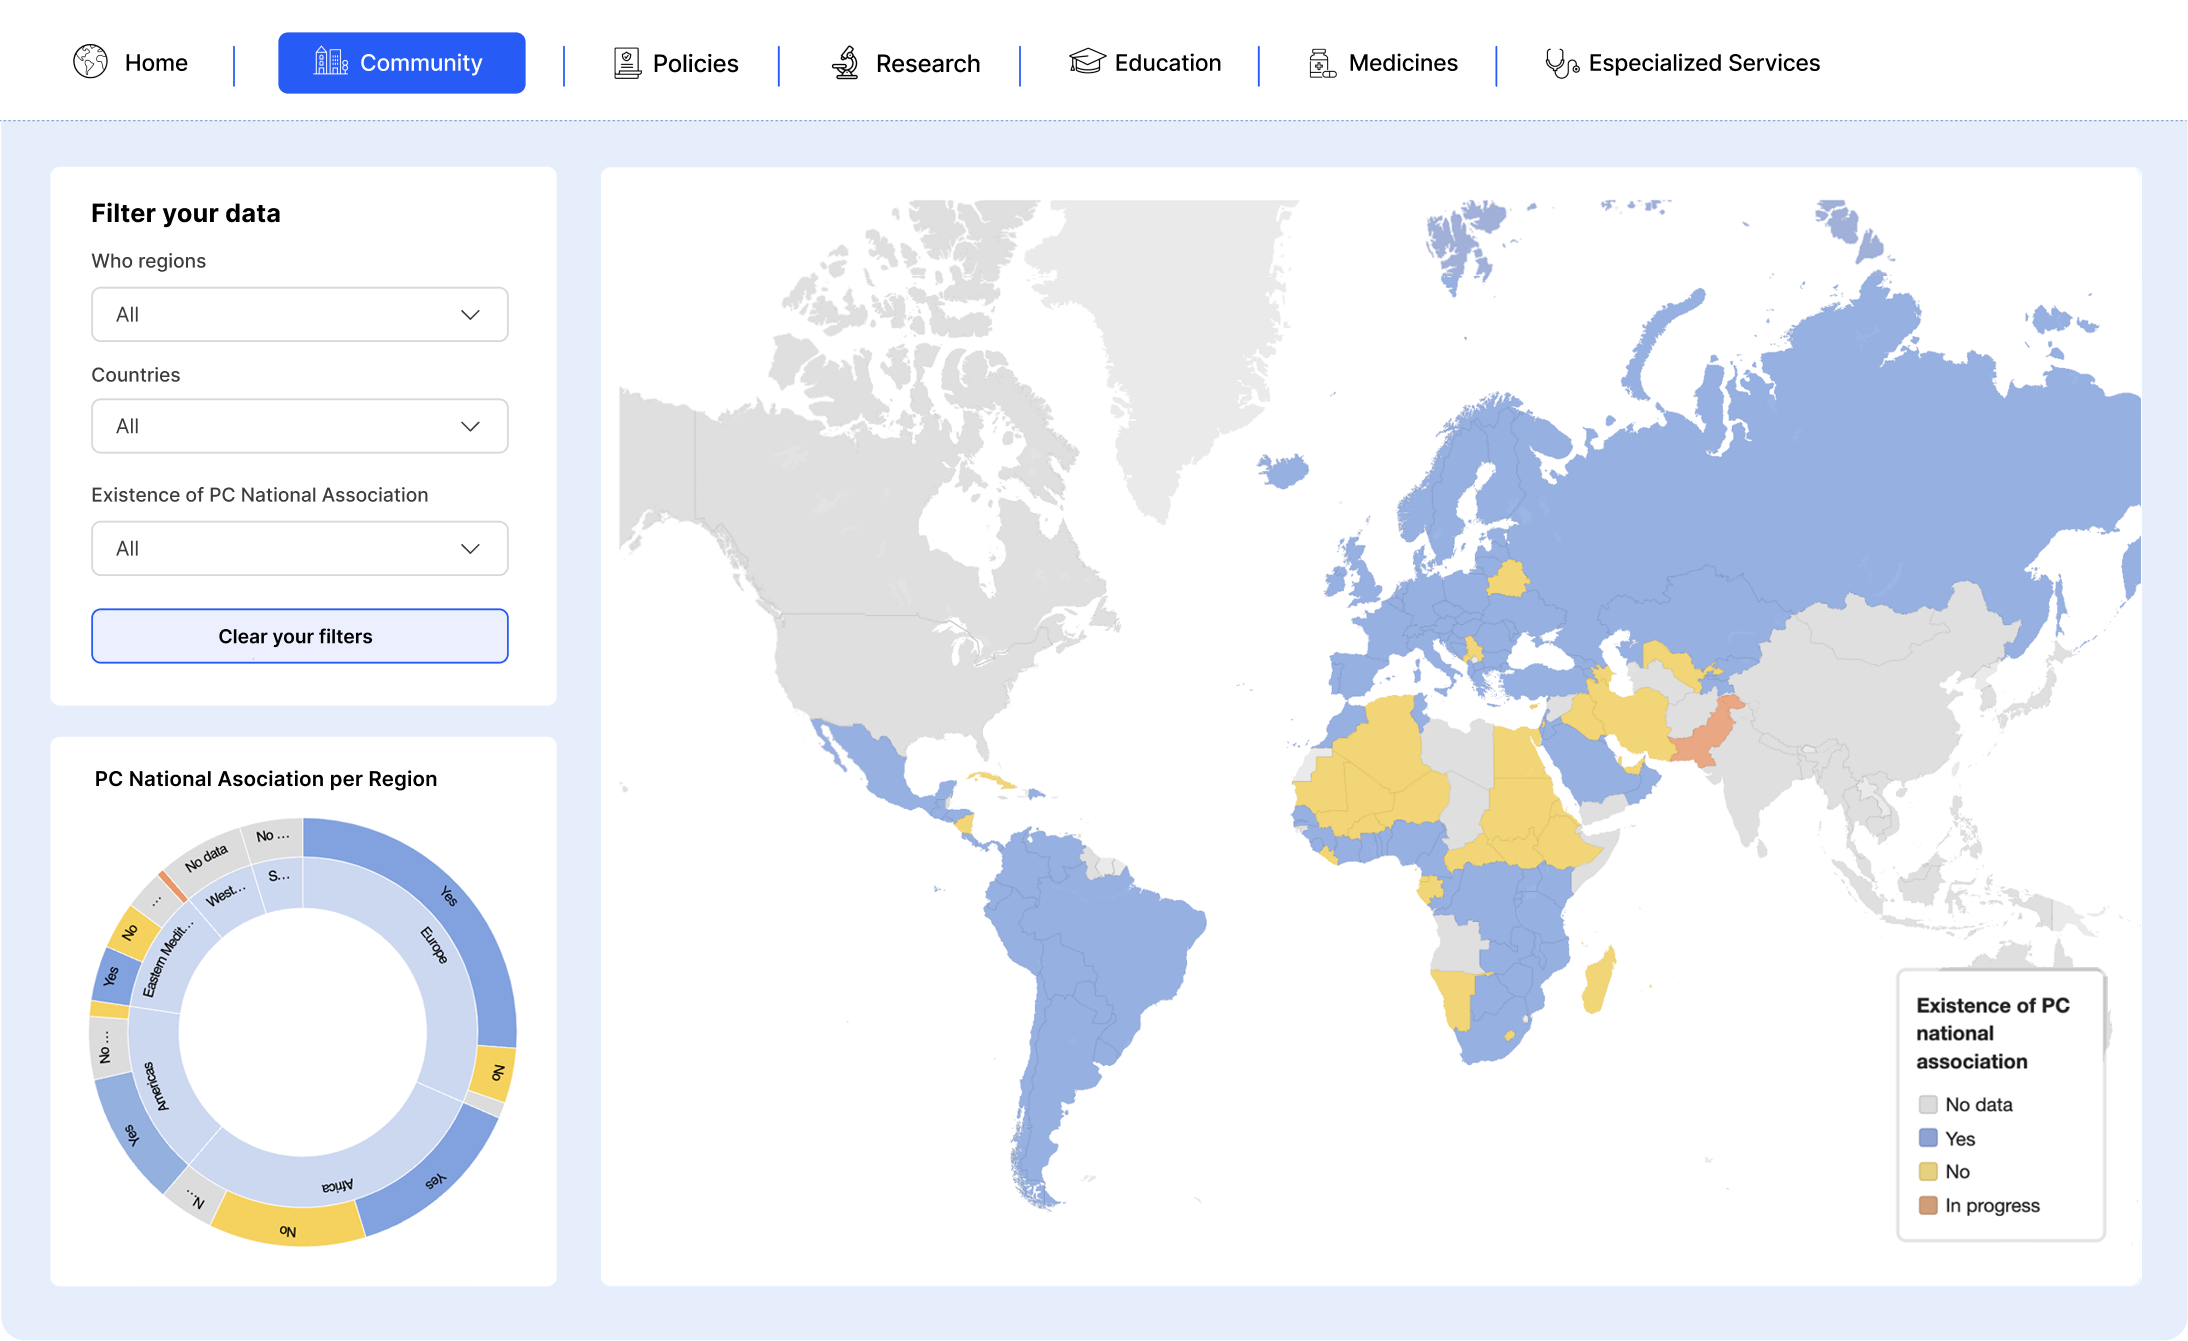Click the stethoscope Especialized Services icon
Viewport: 2188px width, 1341px height.
(x=1561, y=63)
